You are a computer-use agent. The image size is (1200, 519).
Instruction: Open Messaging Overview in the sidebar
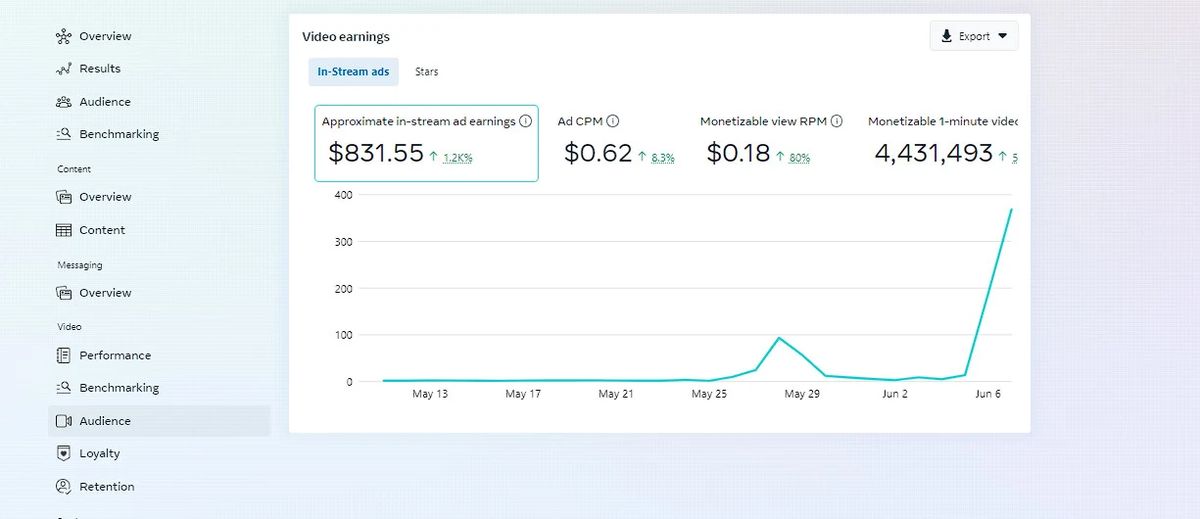(104, 293)
